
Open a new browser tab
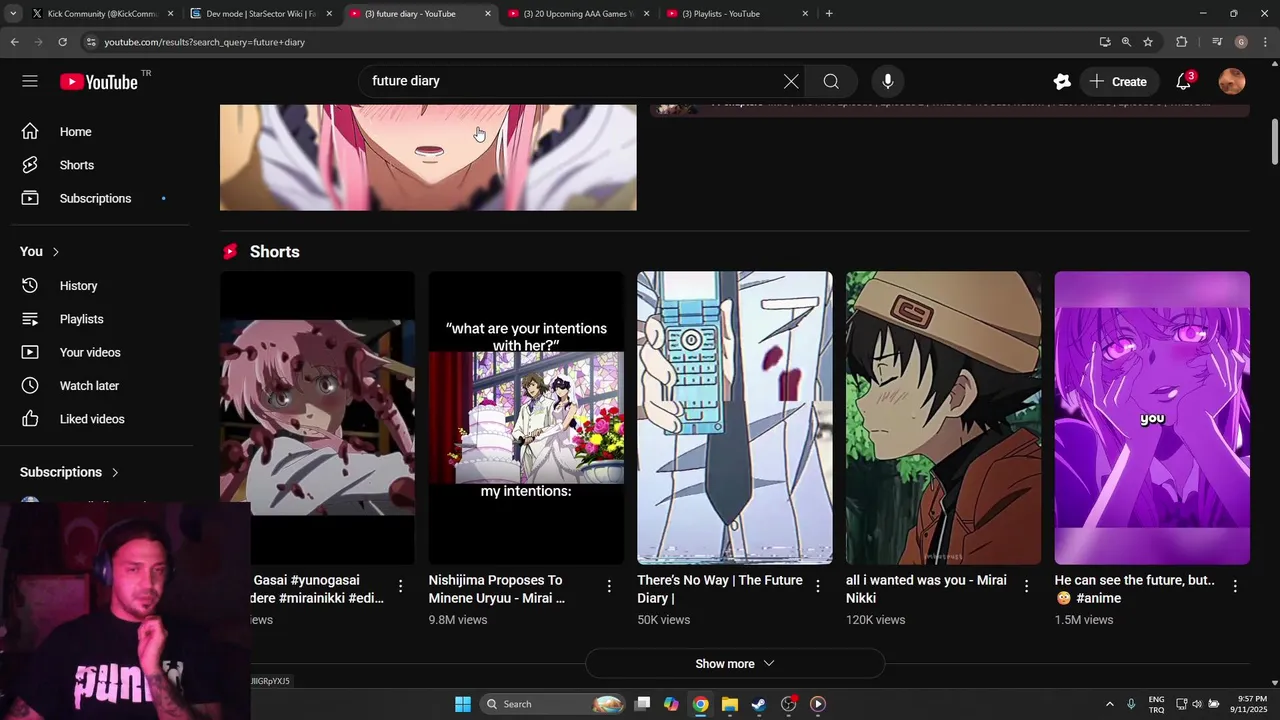coord(829,14)
